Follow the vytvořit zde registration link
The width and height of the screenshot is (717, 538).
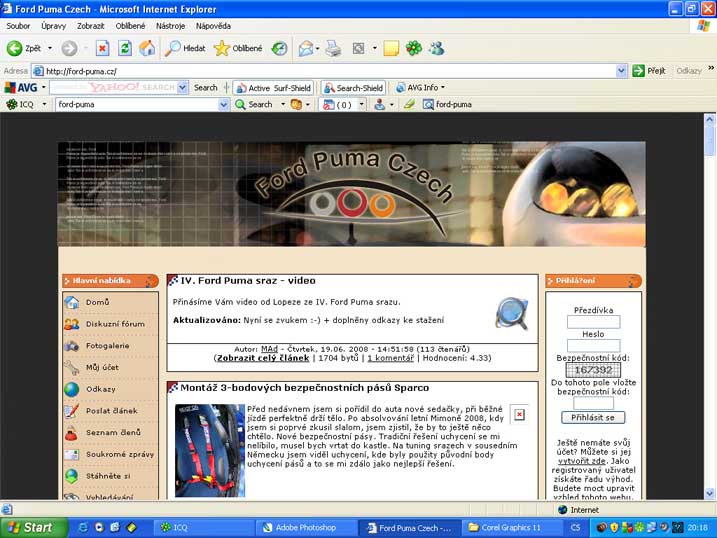pyautogui.click(x=581, y=461)
